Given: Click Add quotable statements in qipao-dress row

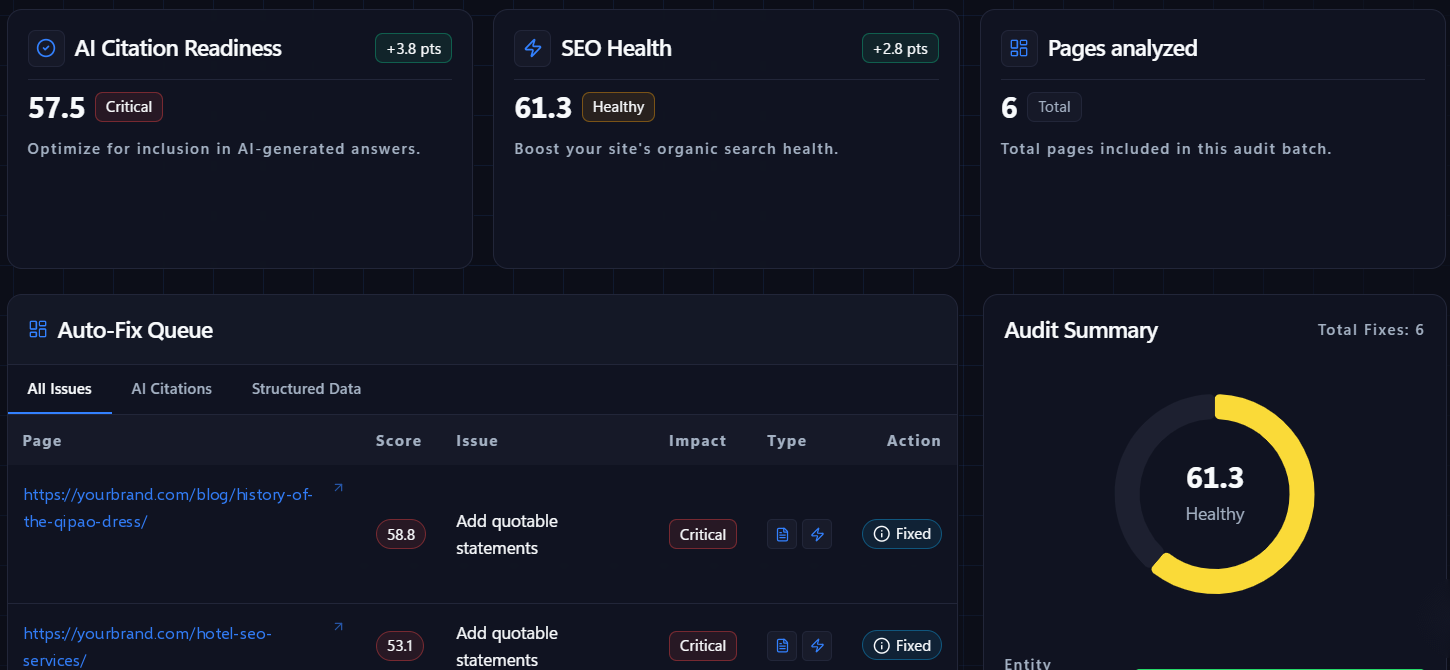Looking at the screenshot, I should point(507,534).
